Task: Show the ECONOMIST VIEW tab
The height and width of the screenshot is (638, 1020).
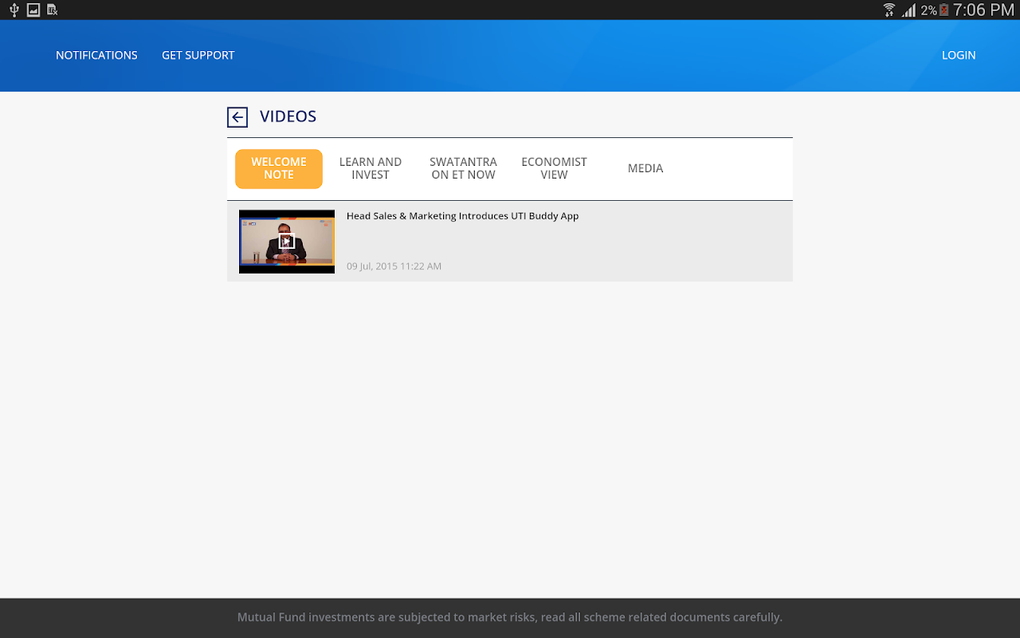Action: [x=554, y=168]
